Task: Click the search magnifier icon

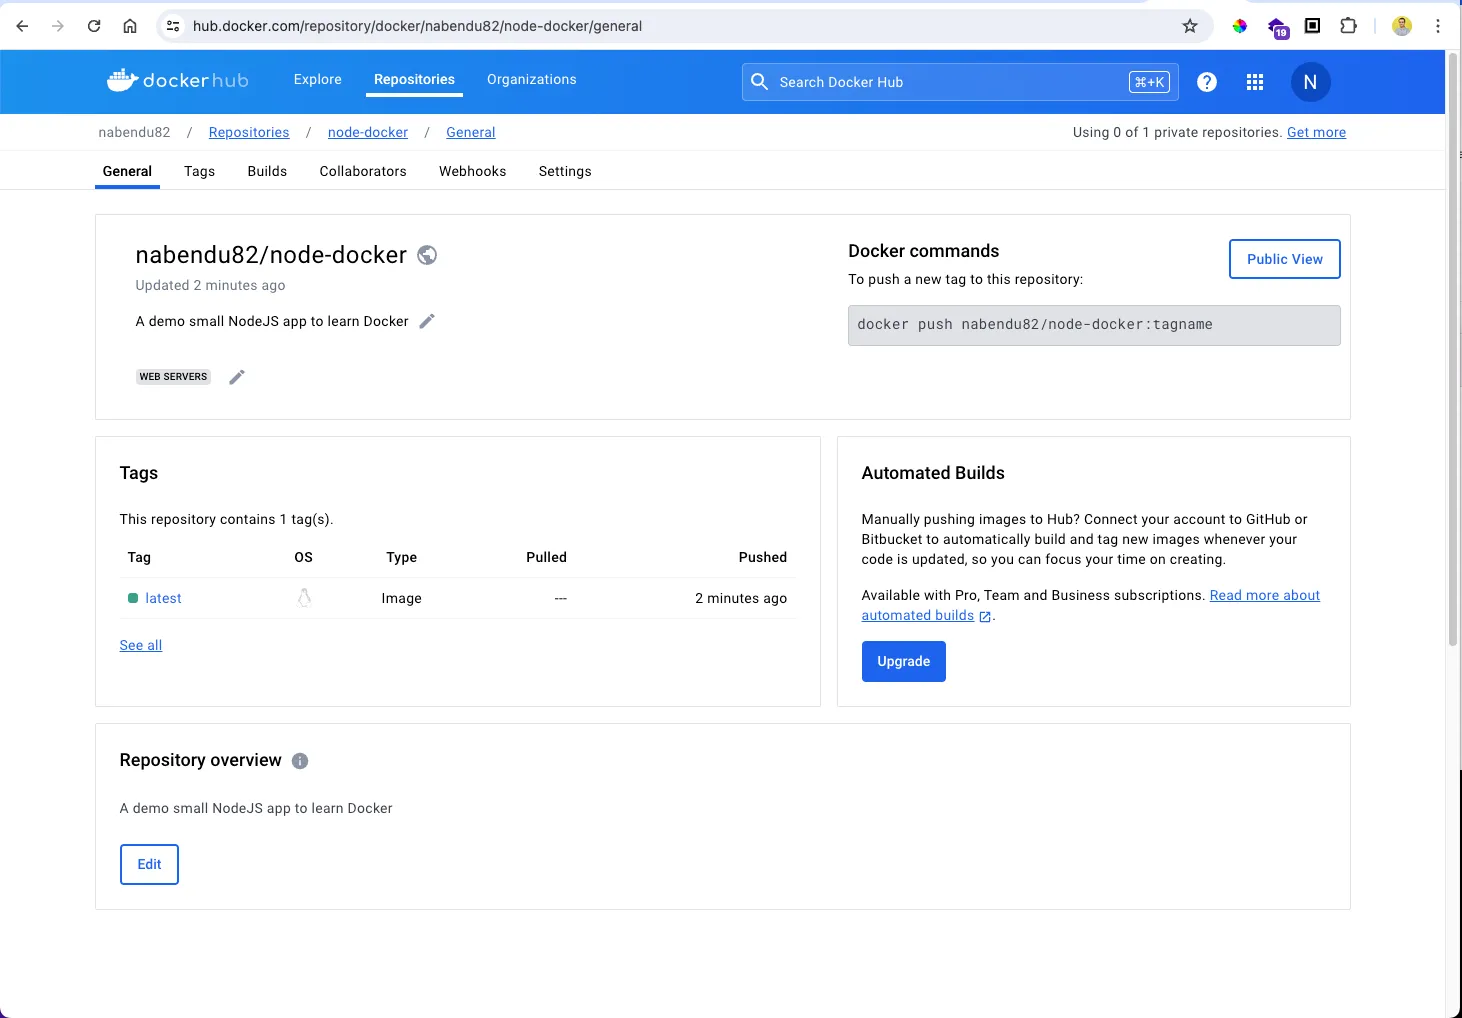Action: click(x=760, y=82)
